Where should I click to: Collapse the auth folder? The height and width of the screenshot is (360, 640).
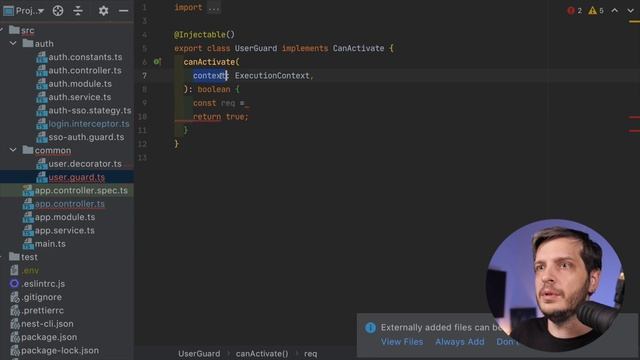point(13,43)
